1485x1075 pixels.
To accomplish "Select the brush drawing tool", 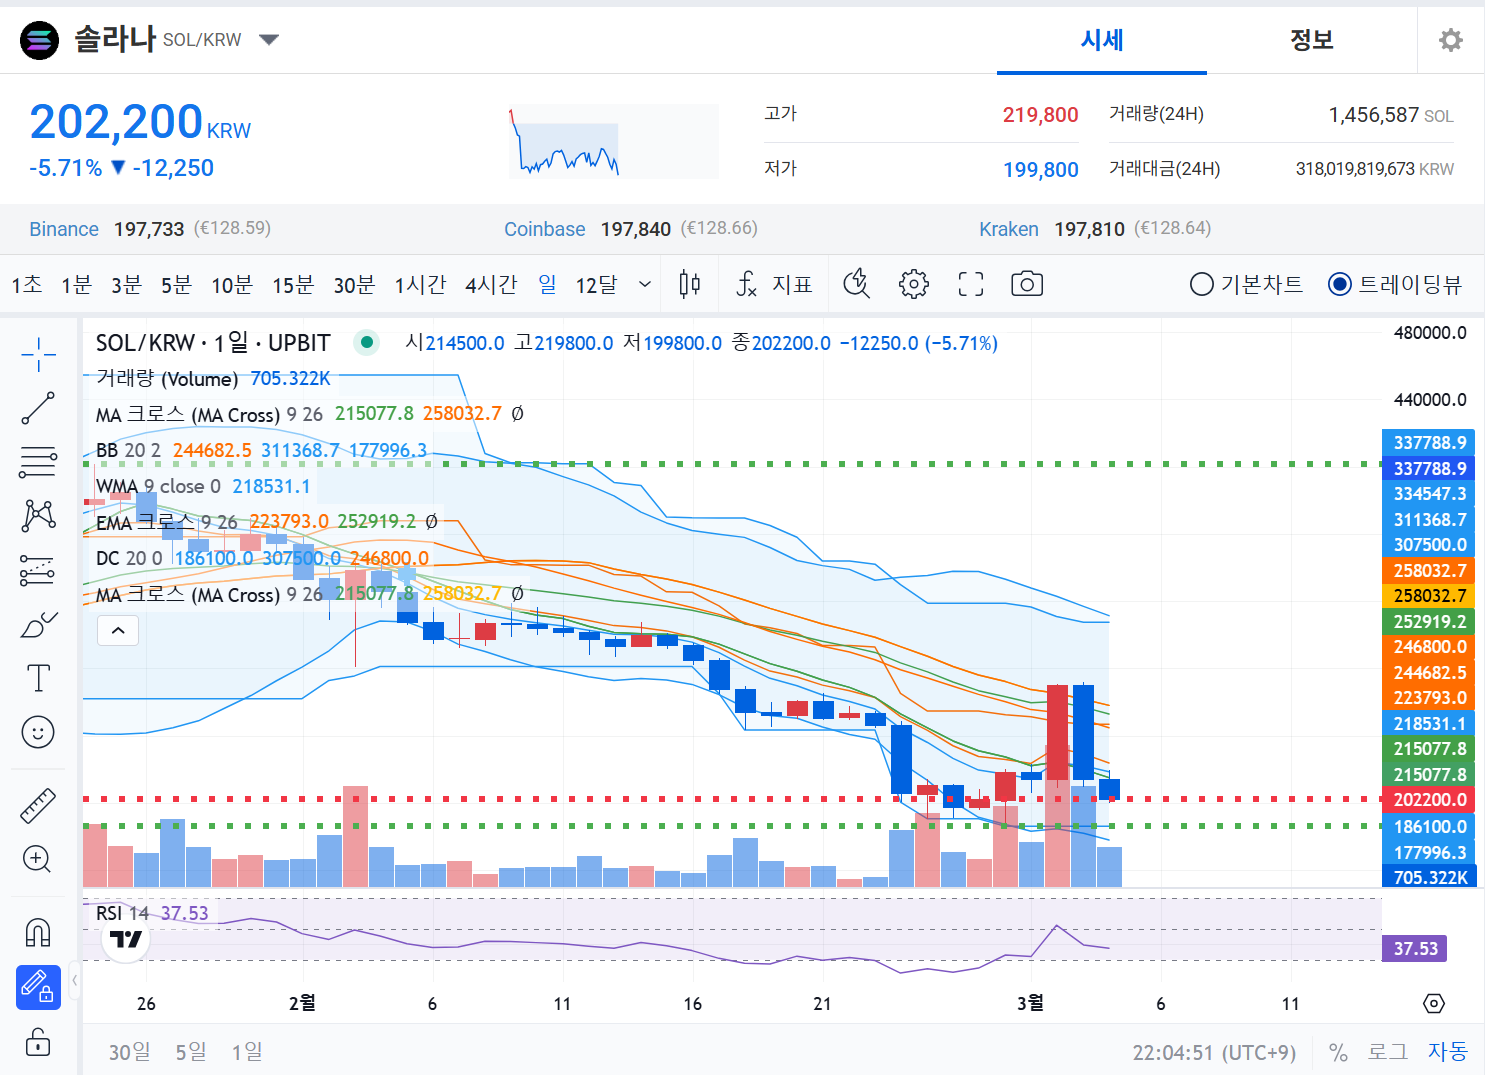I will (38, 625).
